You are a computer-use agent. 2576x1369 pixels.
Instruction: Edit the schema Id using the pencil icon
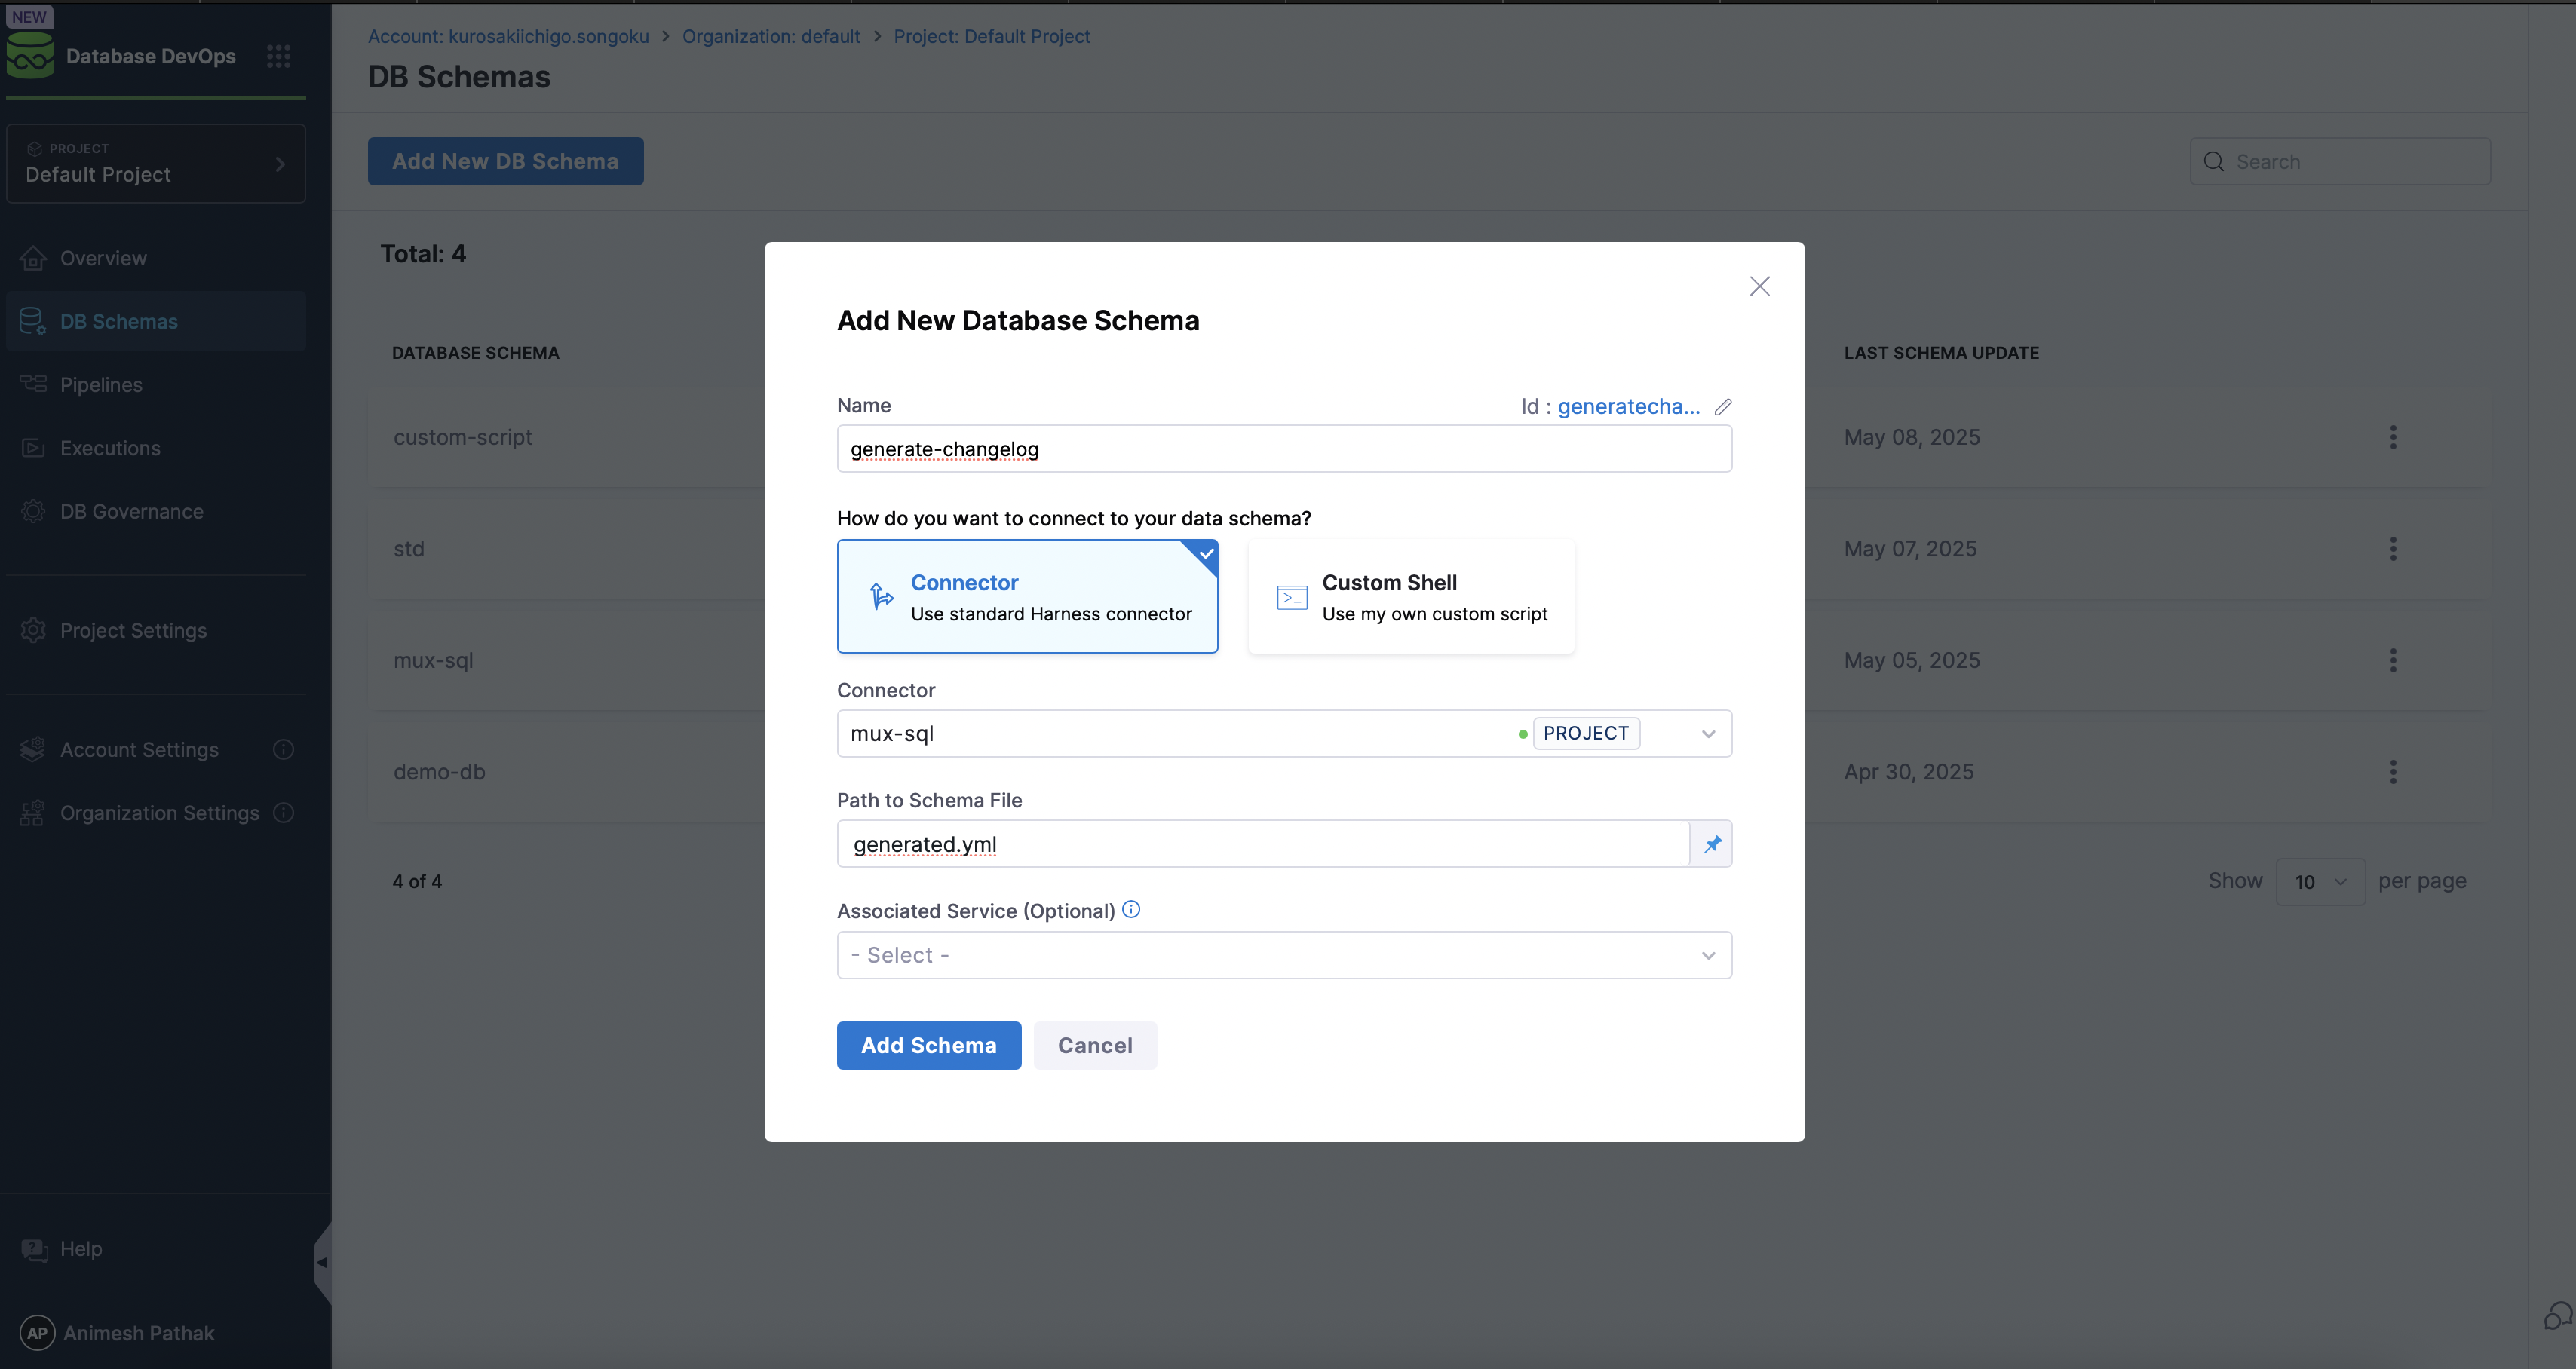click(x=1722, y=406)
